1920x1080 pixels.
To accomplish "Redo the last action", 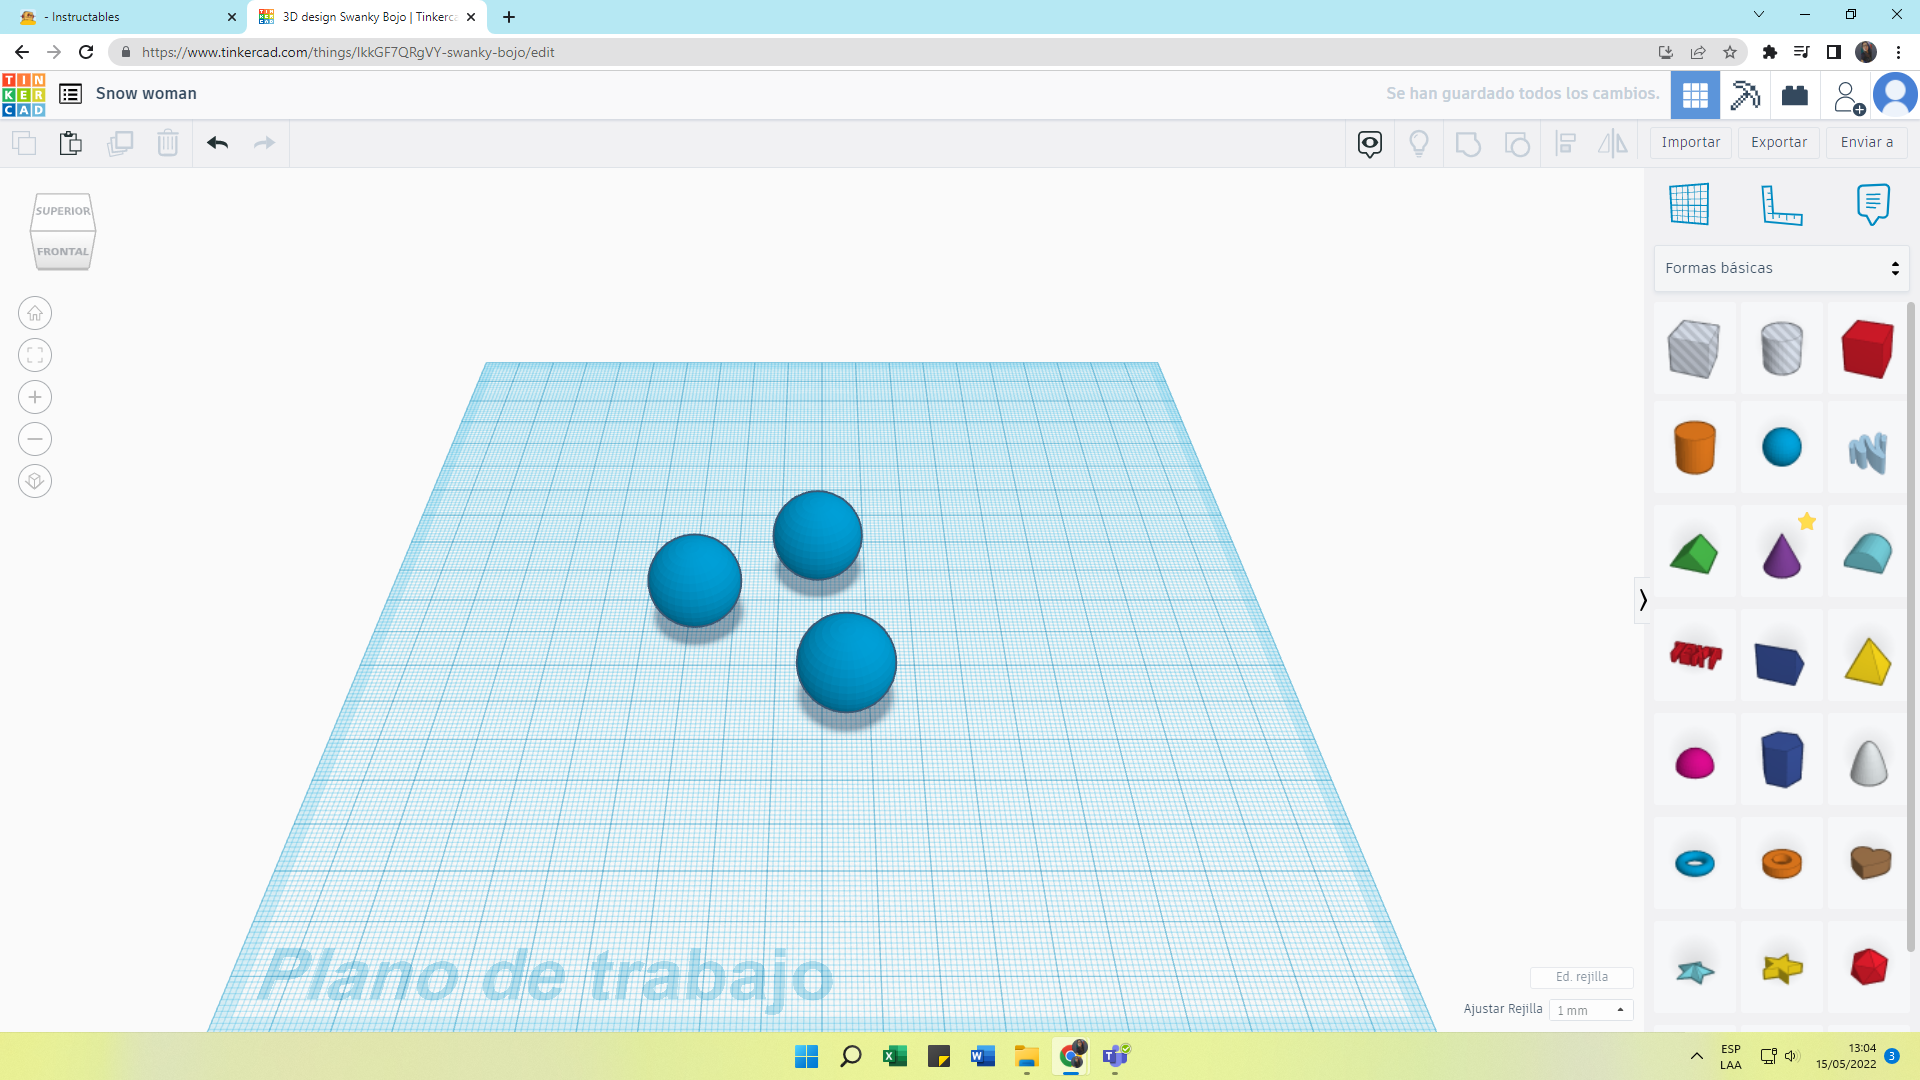I will [x=264, y=143].
